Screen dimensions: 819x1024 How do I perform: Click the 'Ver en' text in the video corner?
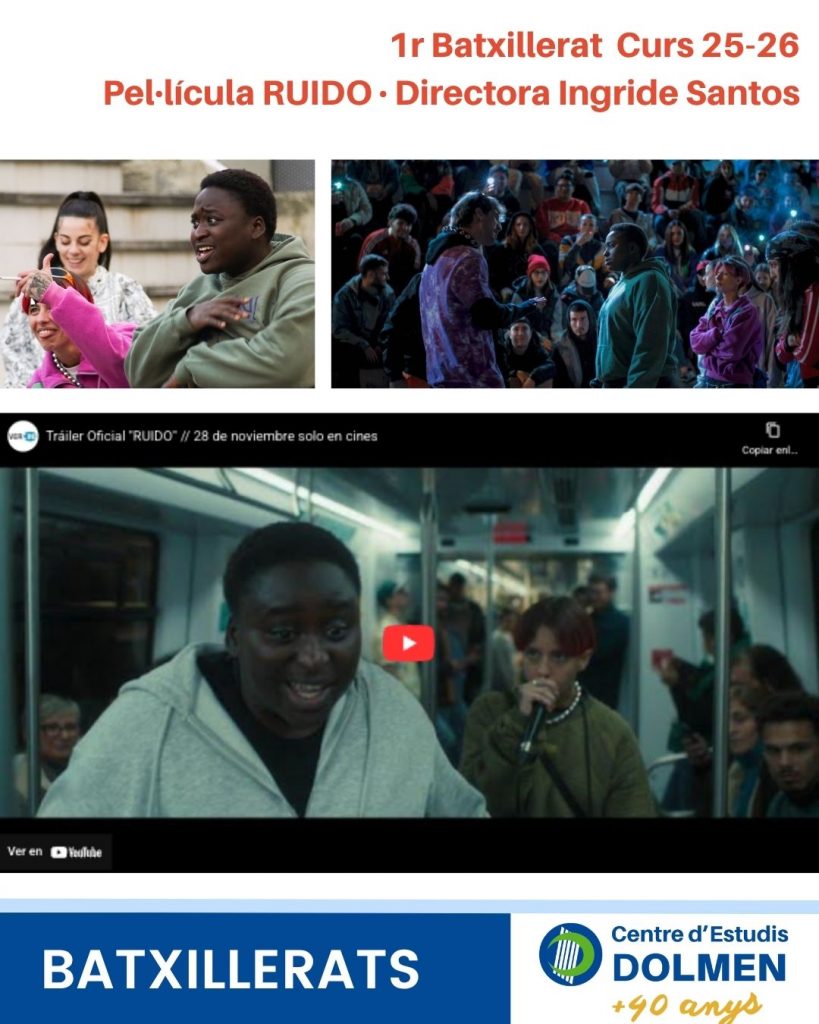[x=24, y=852]
